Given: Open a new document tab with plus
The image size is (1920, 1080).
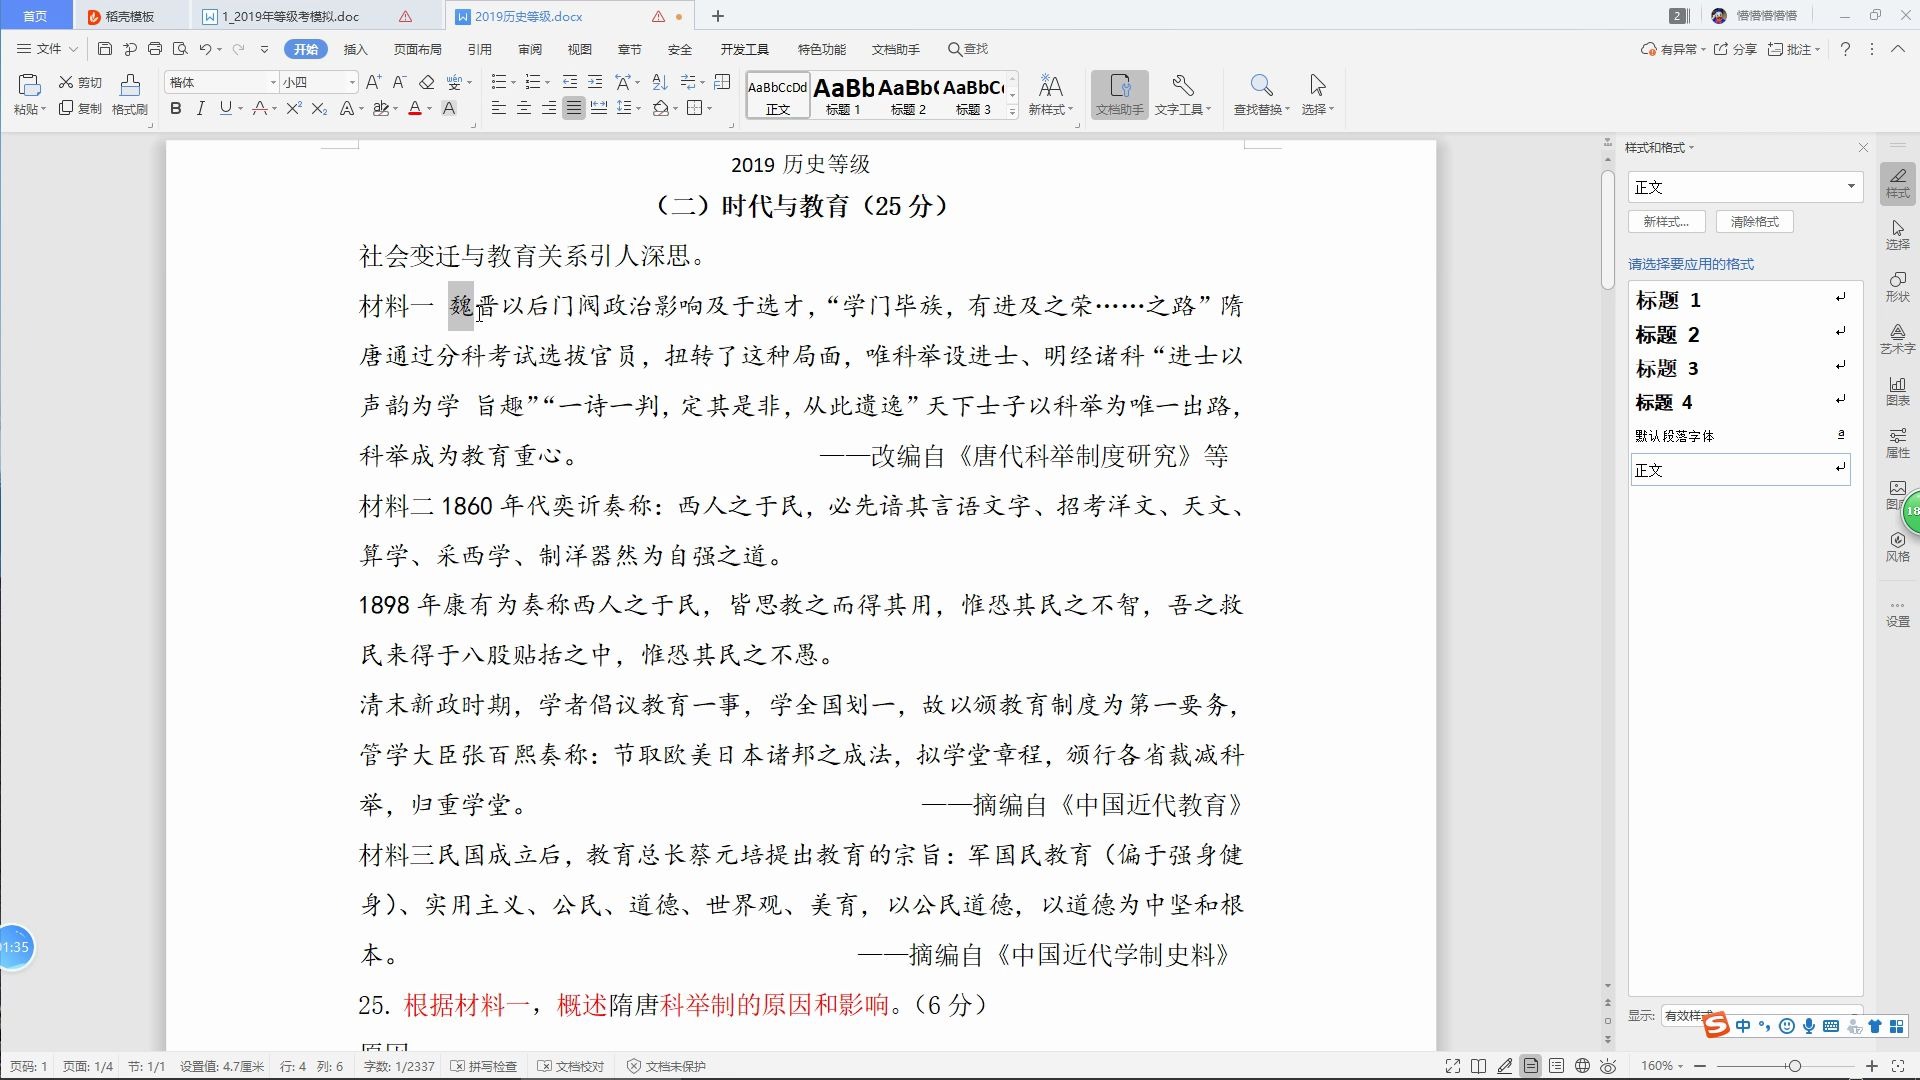Looking at the screenshot, I should (x=718, y=16).
